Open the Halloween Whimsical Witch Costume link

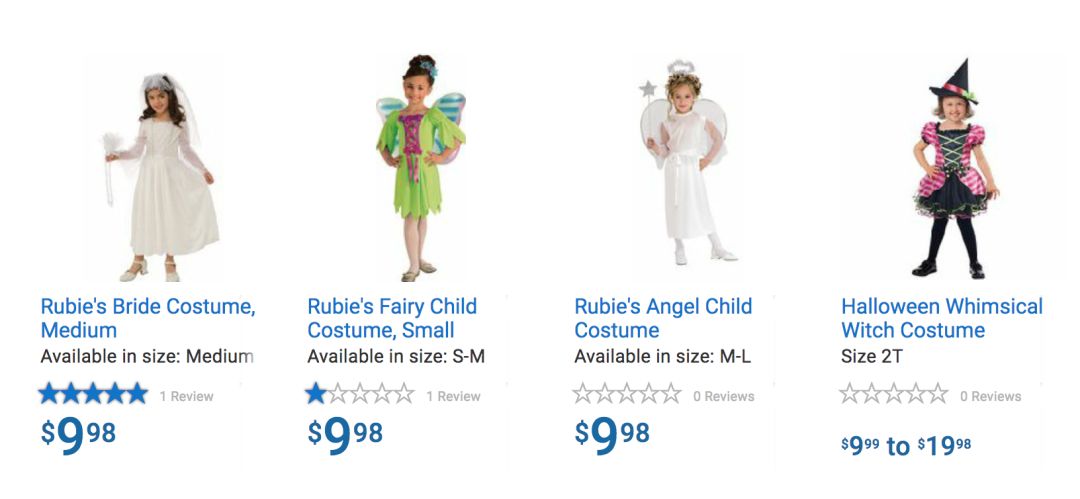click(x=941, y=318)
